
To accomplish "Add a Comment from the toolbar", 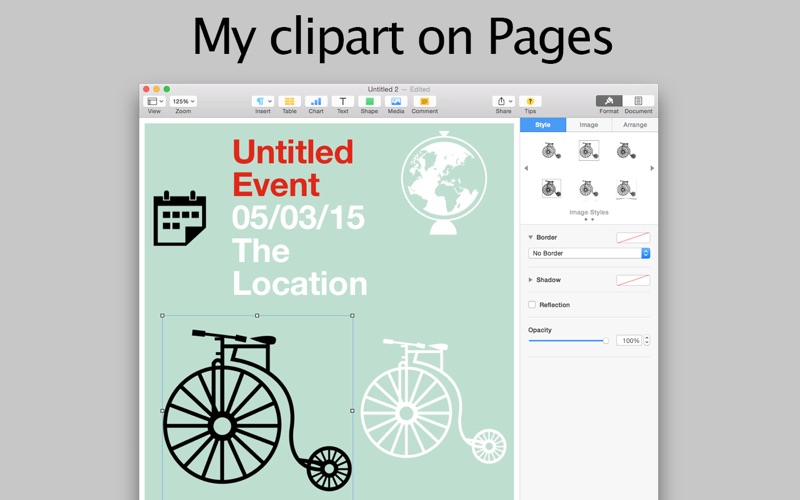I will point(424,101).
